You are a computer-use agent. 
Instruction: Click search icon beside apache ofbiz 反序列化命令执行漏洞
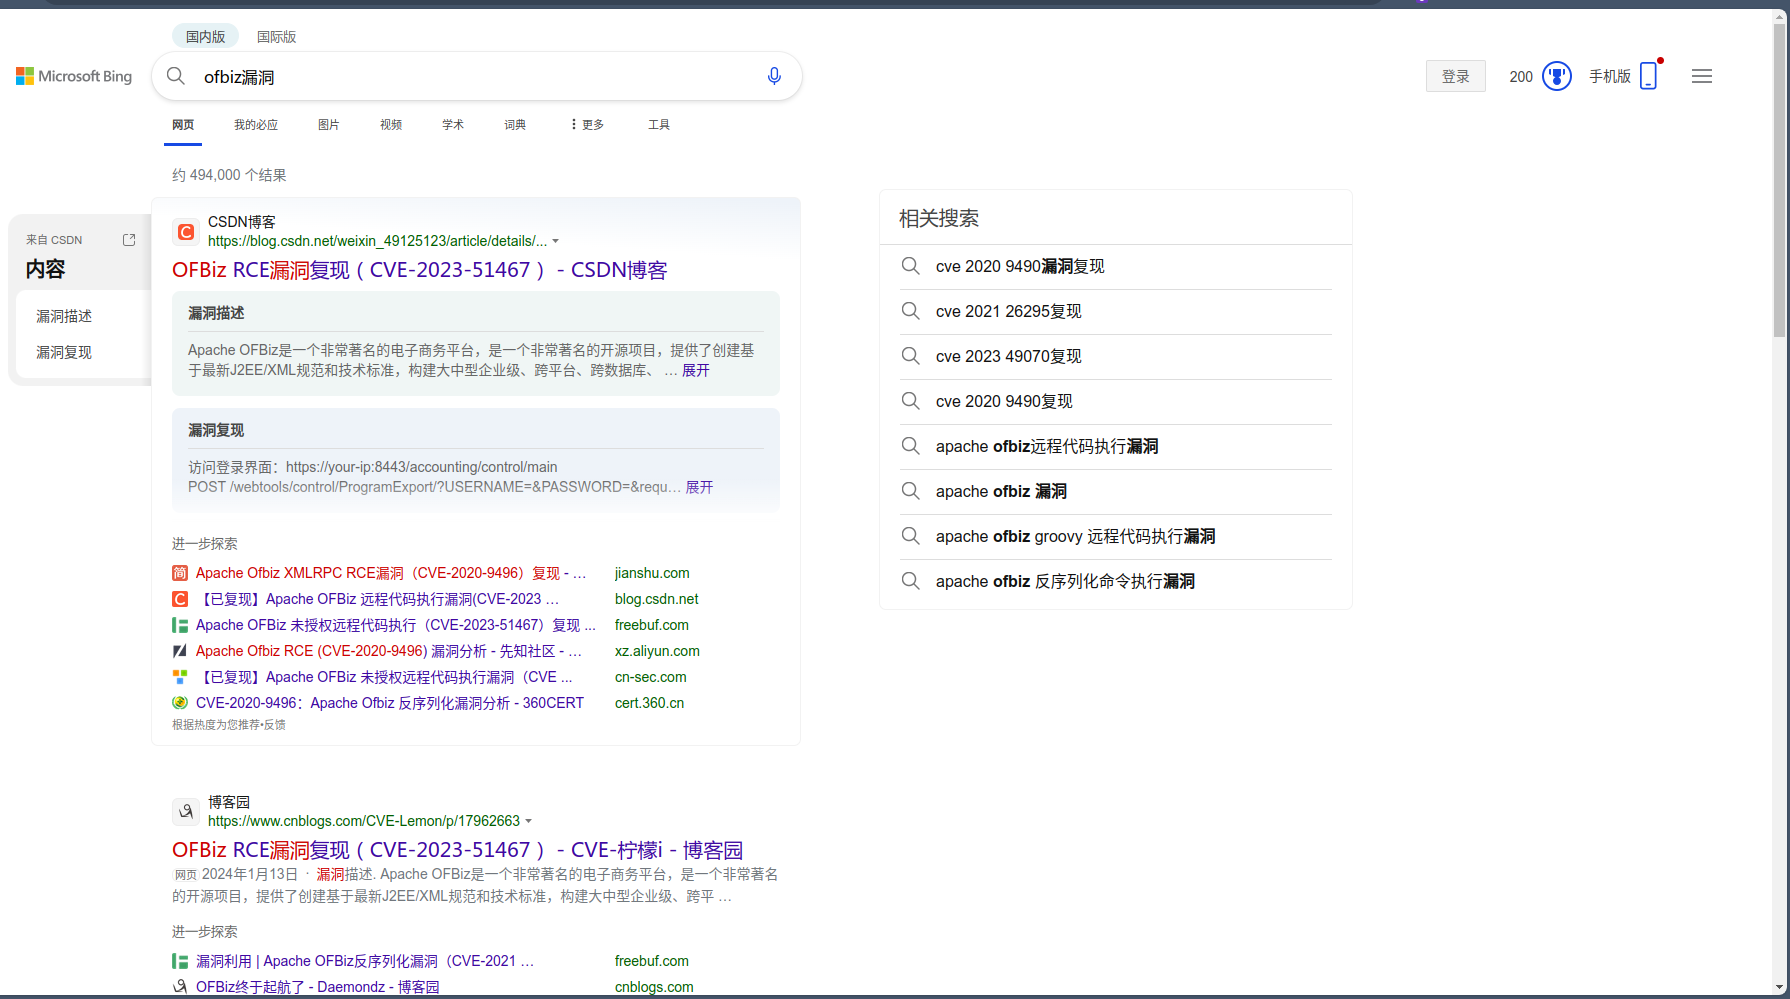point(910,581)
